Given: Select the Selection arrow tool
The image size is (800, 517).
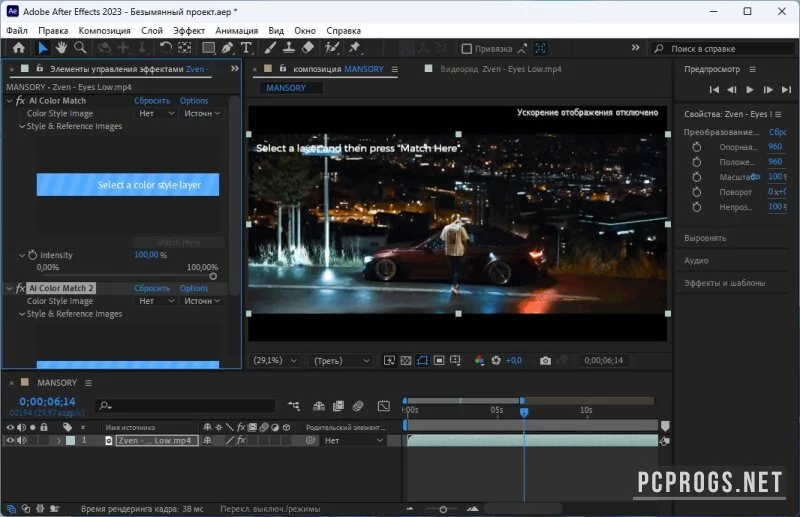Looking at the screenshot, I should [x=43, y=48].
